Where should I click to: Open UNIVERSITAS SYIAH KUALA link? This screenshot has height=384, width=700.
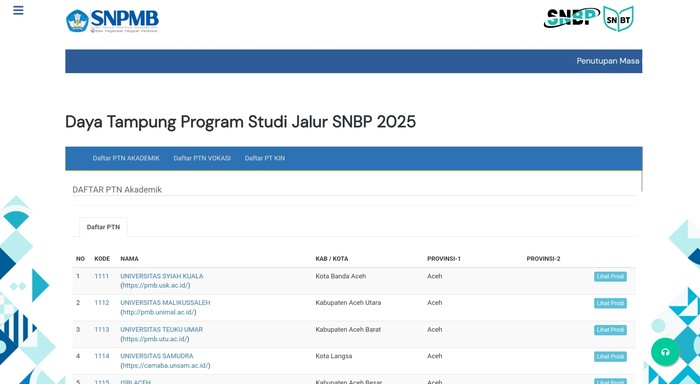pyautogui.click(x=162, y=276)
